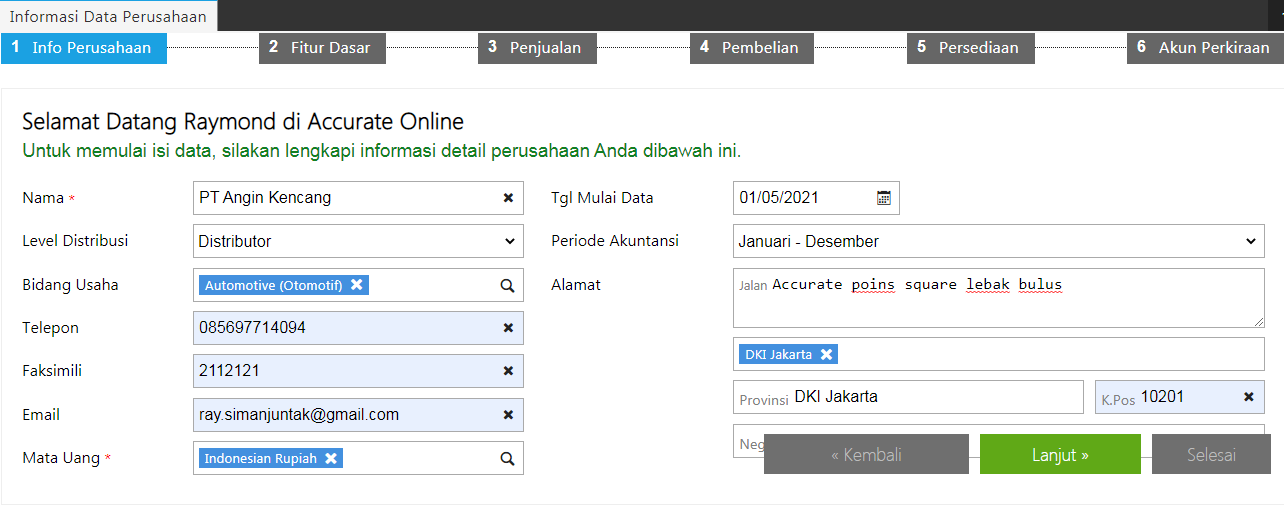Remove the Indonesian Rupiah tag
Viewport: 1284px width, 513px height.
330,458
